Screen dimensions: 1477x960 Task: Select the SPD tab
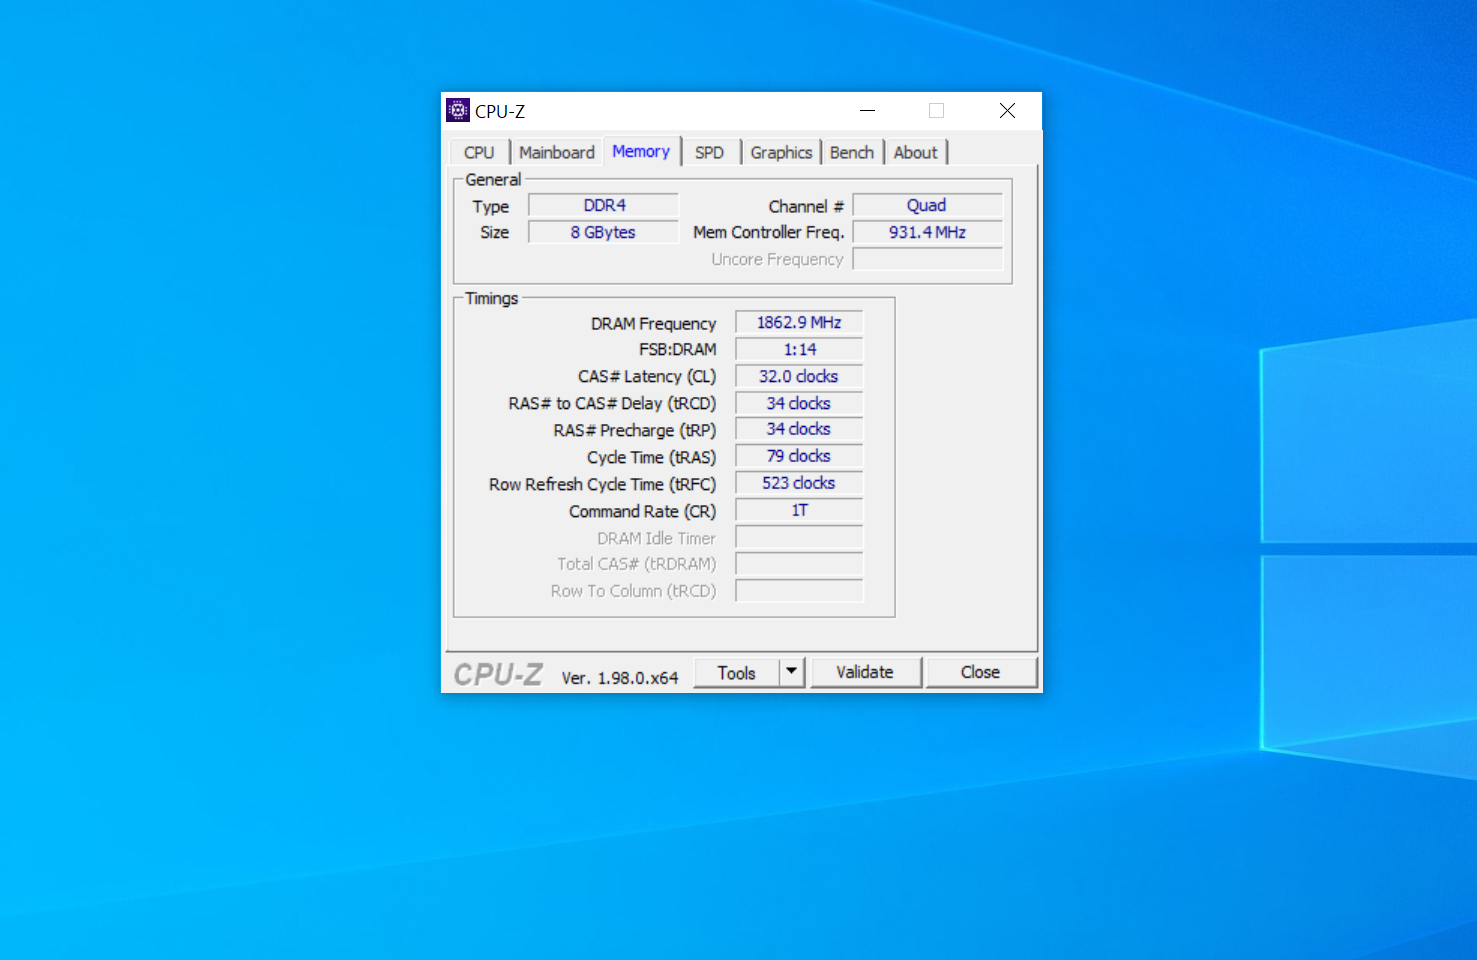point(709,153)
